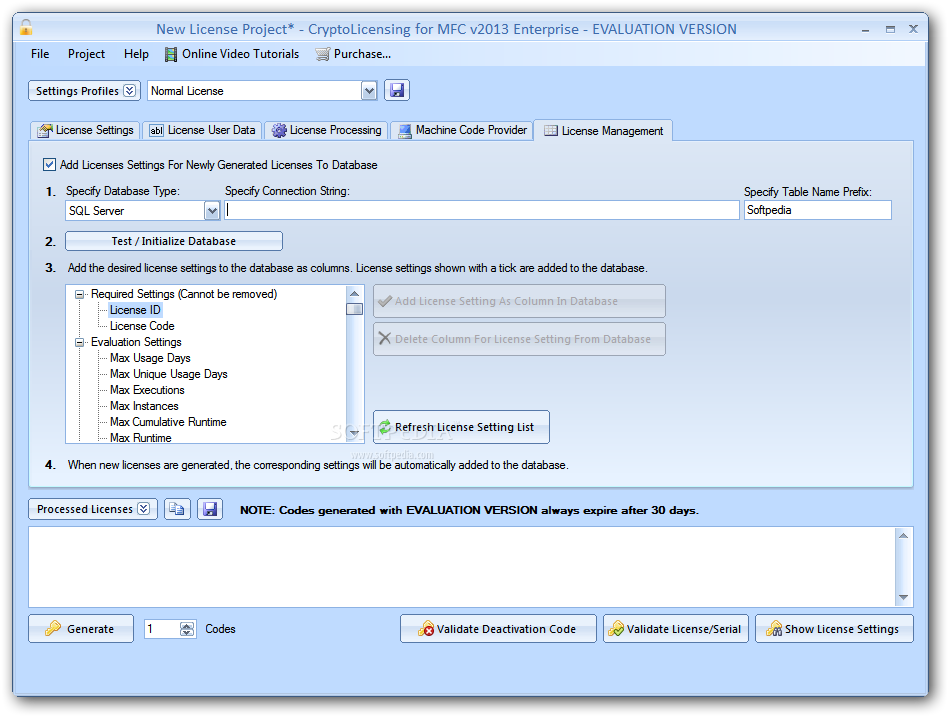This screenshot has width=949, height=717.
Task: Open the Processed Licenses dropdown
Action: [x=93, y=509]
